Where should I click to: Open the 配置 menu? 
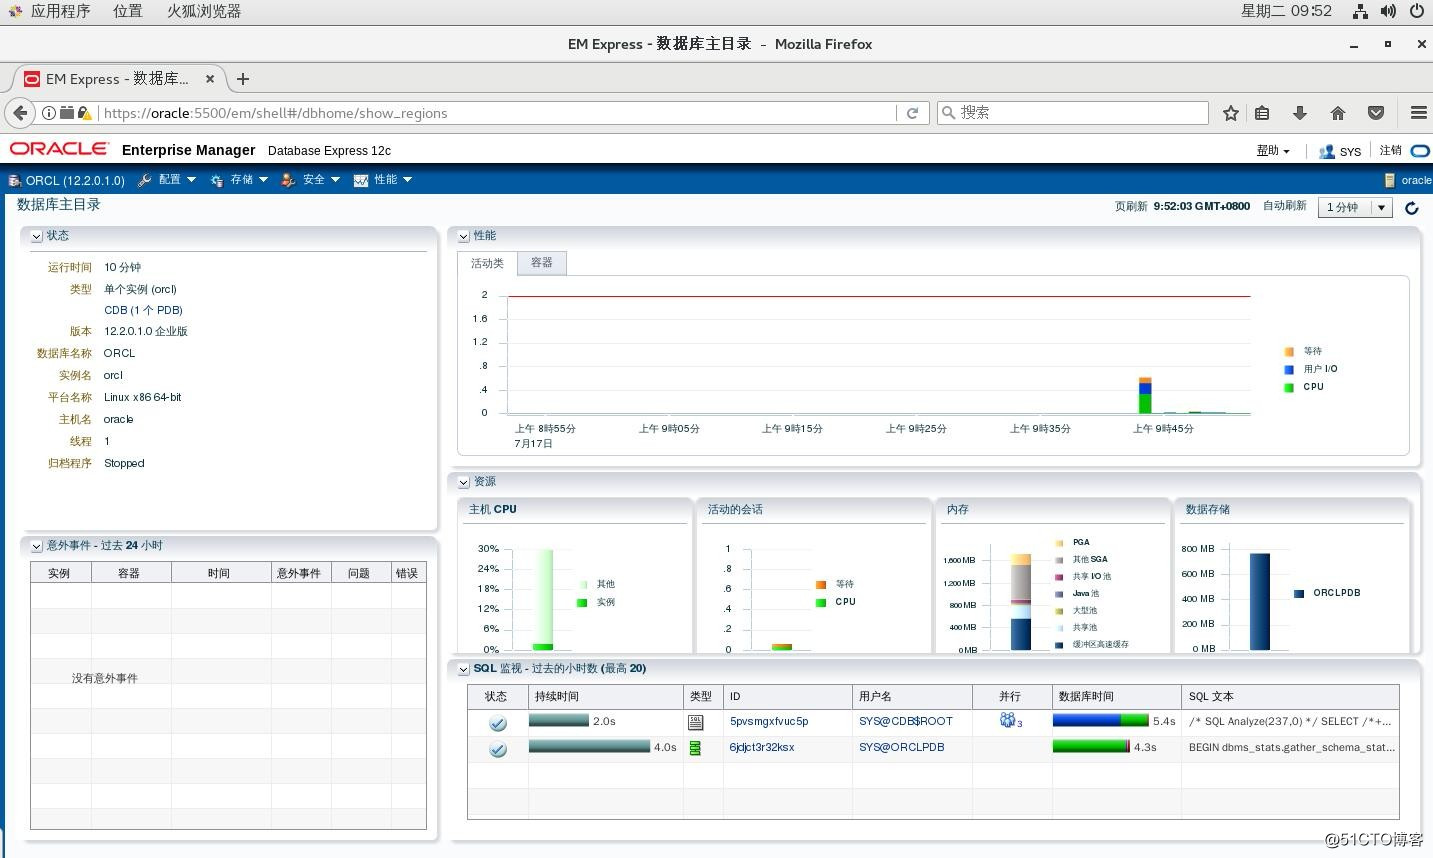tap(167, 180)
